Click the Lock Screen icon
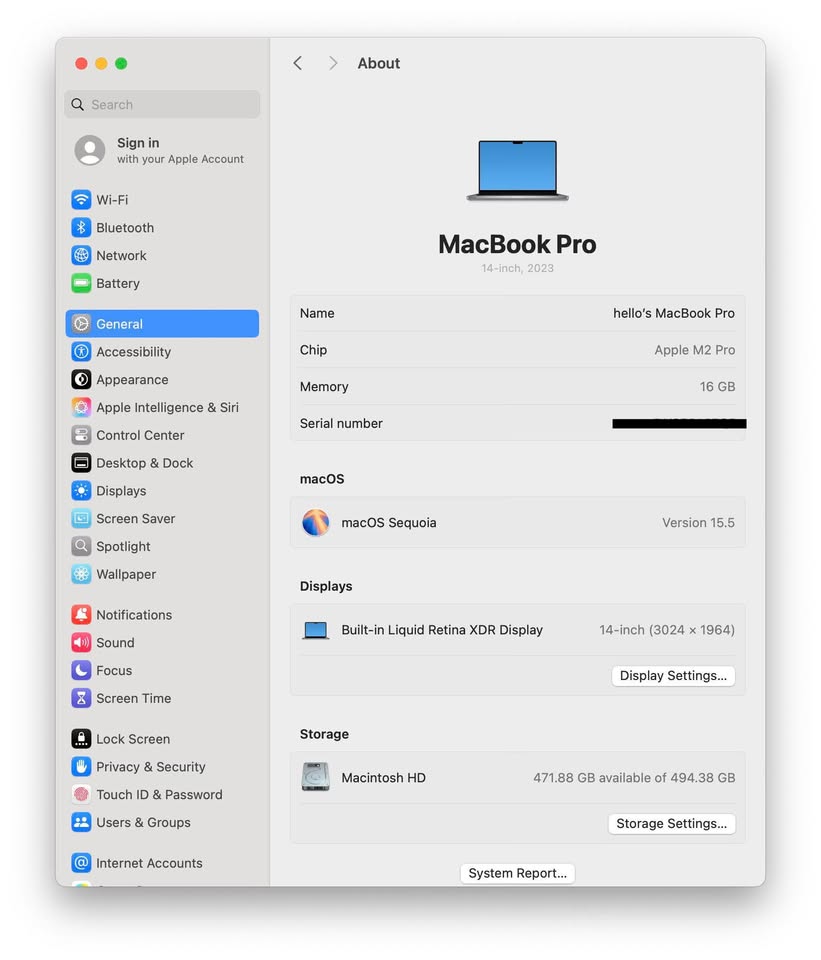This screenshot has height=960, width=821. click(81, 739)
